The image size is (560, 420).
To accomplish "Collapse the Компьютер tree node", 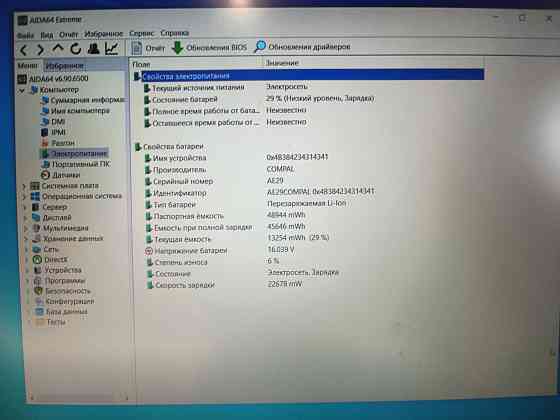I will tap(22, 90).
